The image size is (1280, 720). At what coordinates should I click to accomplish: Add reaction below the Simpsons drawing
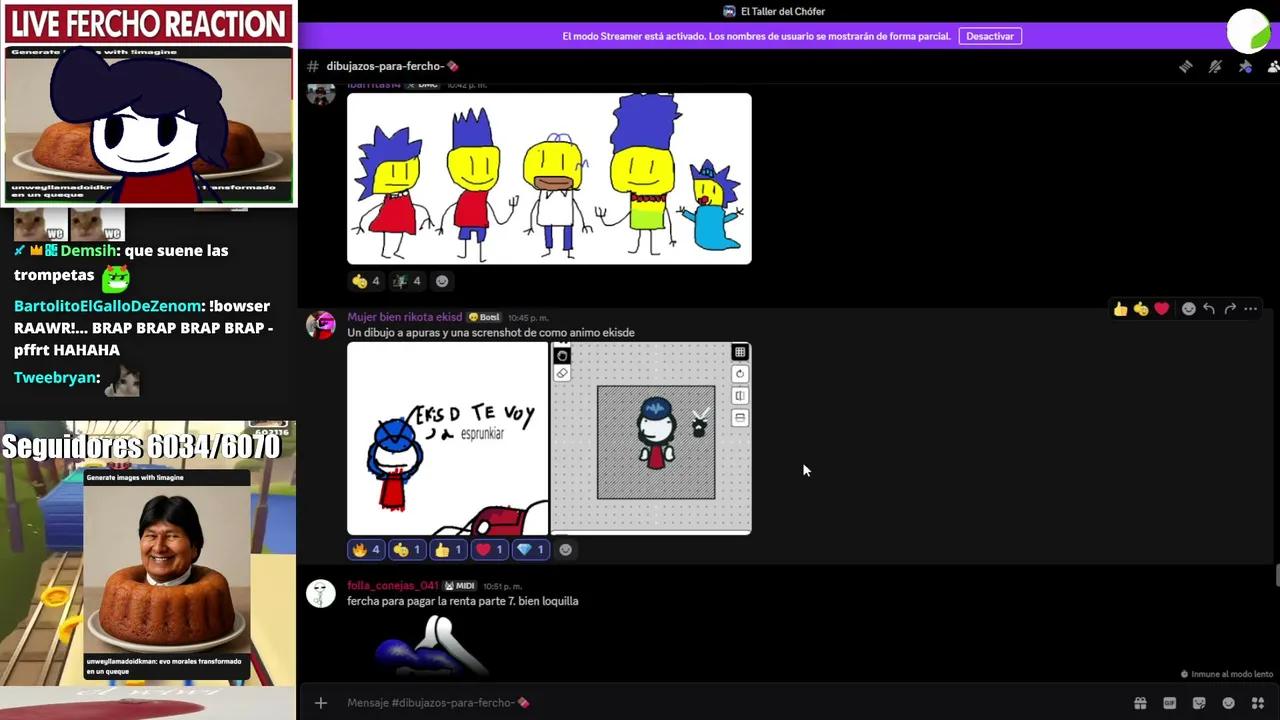pos(442,281)
